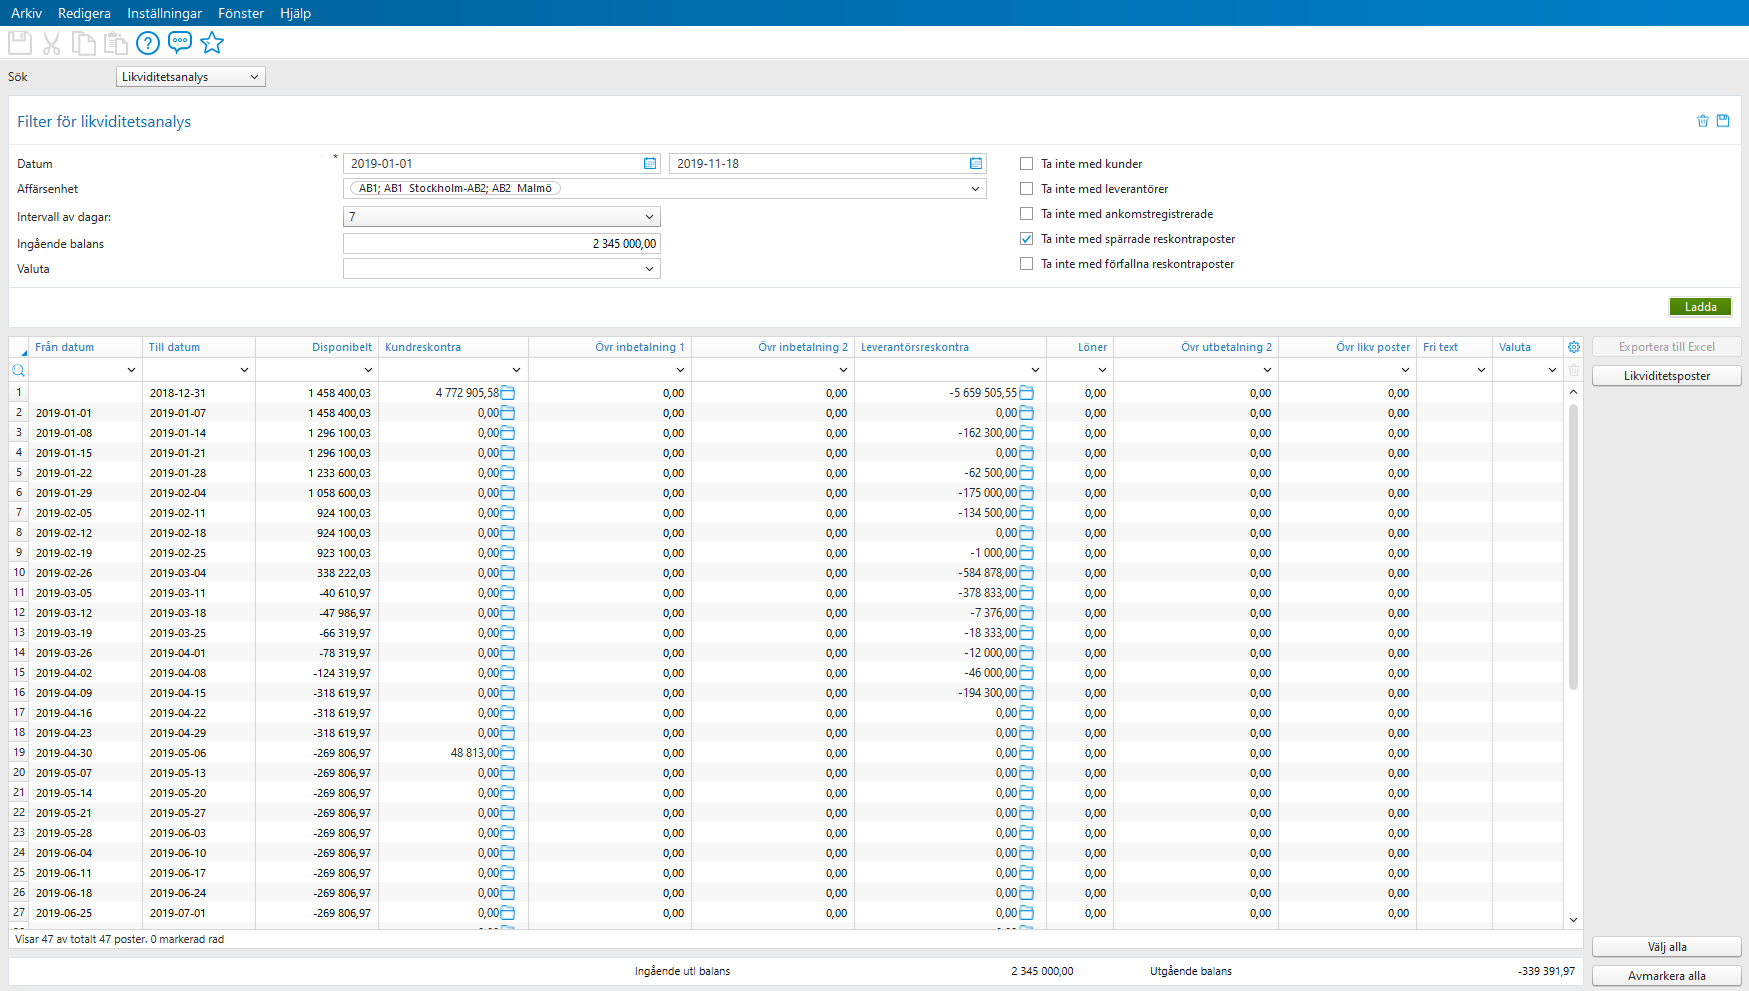Save the filter with the floppy disk icon
This screenshot has width=1749, height=991.
click(x=1724, y=121)
